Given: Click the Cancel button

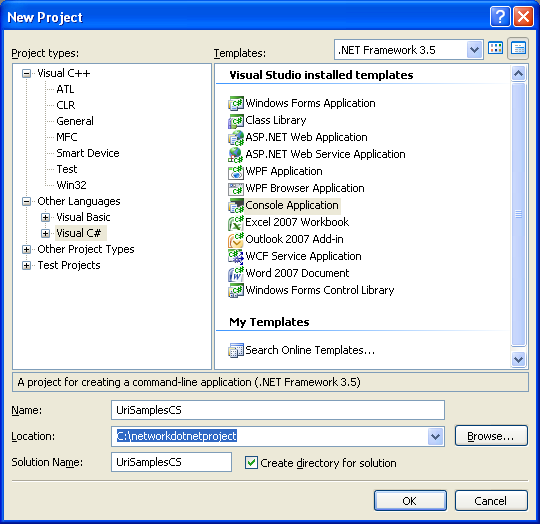Looking at the screenshot, I should click(491, 501).
